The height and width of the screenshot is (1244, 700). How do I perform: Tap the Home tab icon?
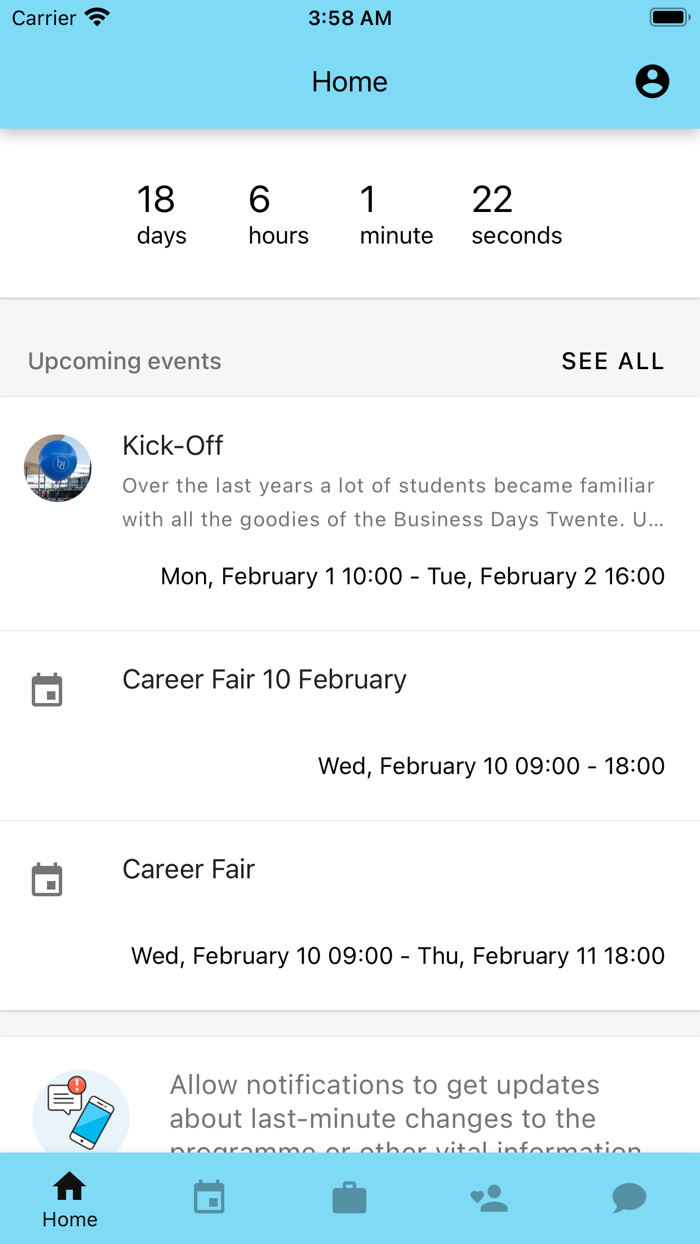pos(69,1188)
